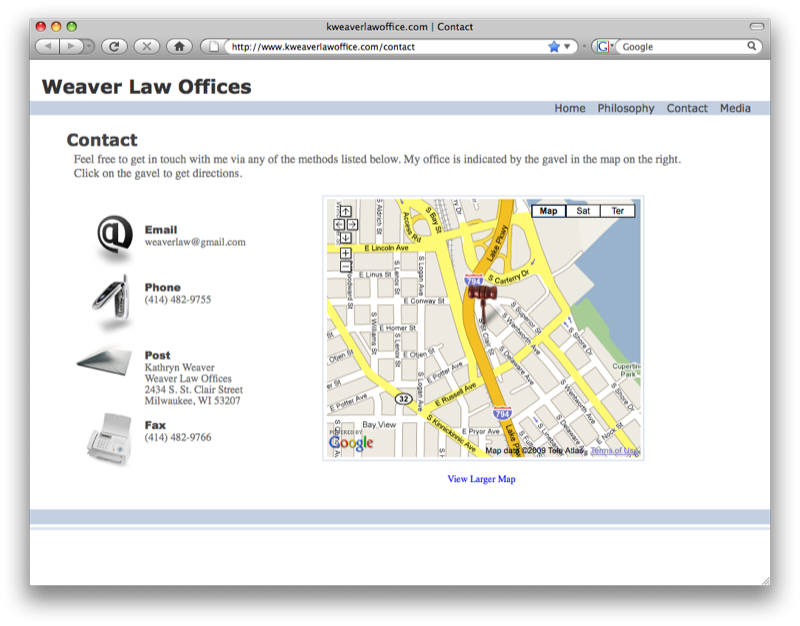This screenshot has width=800, height=626.
Task: Select the Map view type
Action: (548, 211)
